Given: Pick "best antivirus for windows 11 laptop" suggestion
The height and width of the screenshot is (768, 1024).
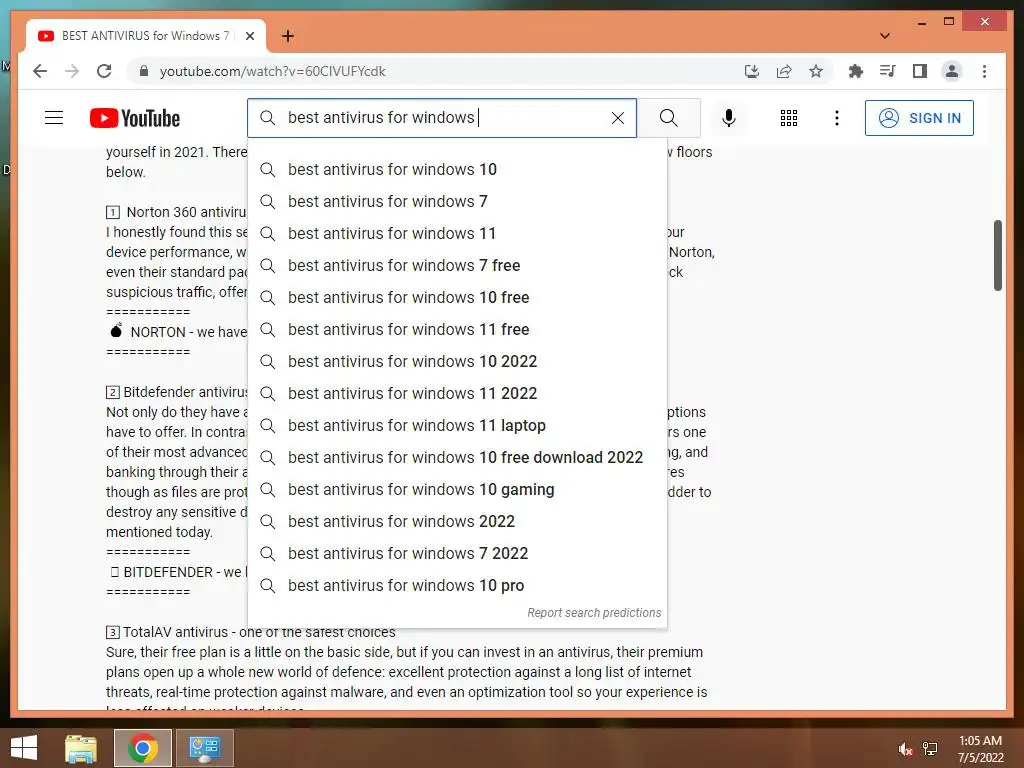Looking at the screenshot, I should (x=457, y=426).
